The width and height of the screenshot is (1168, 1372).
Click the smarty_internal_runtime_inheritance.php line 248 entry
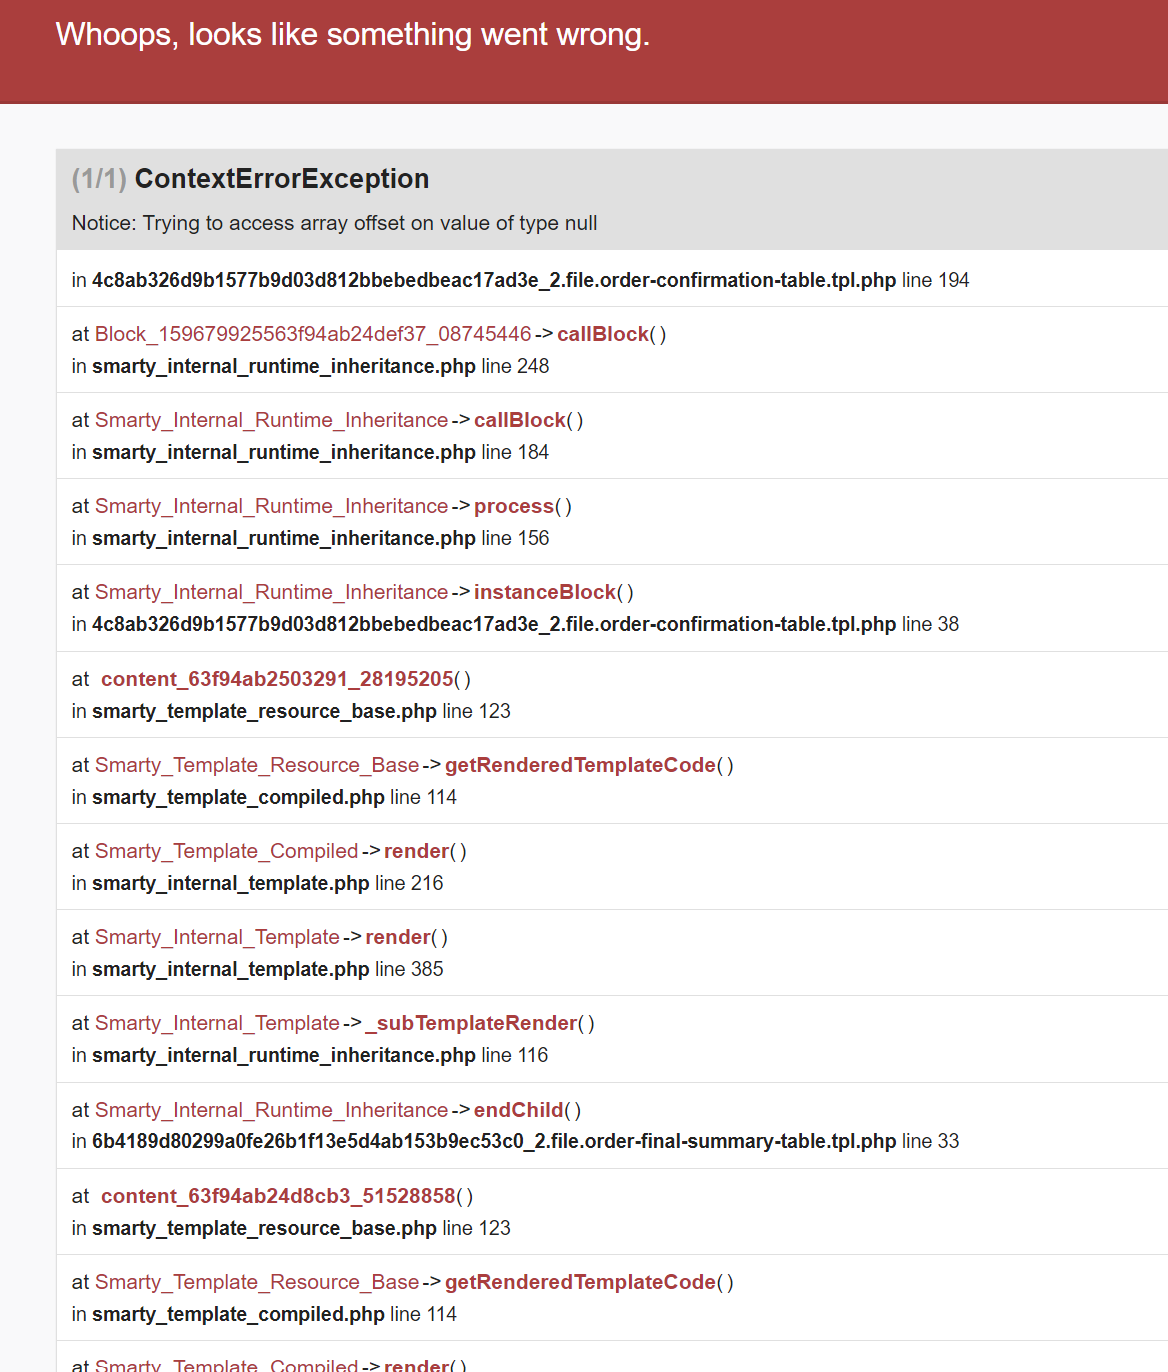pyautogui.click(x=310, y=366)
